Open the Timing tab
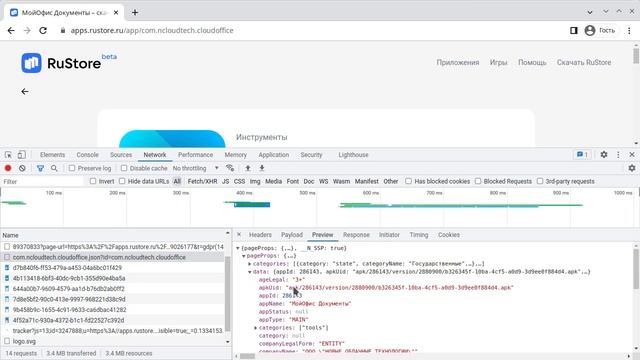 click(419, 235)
